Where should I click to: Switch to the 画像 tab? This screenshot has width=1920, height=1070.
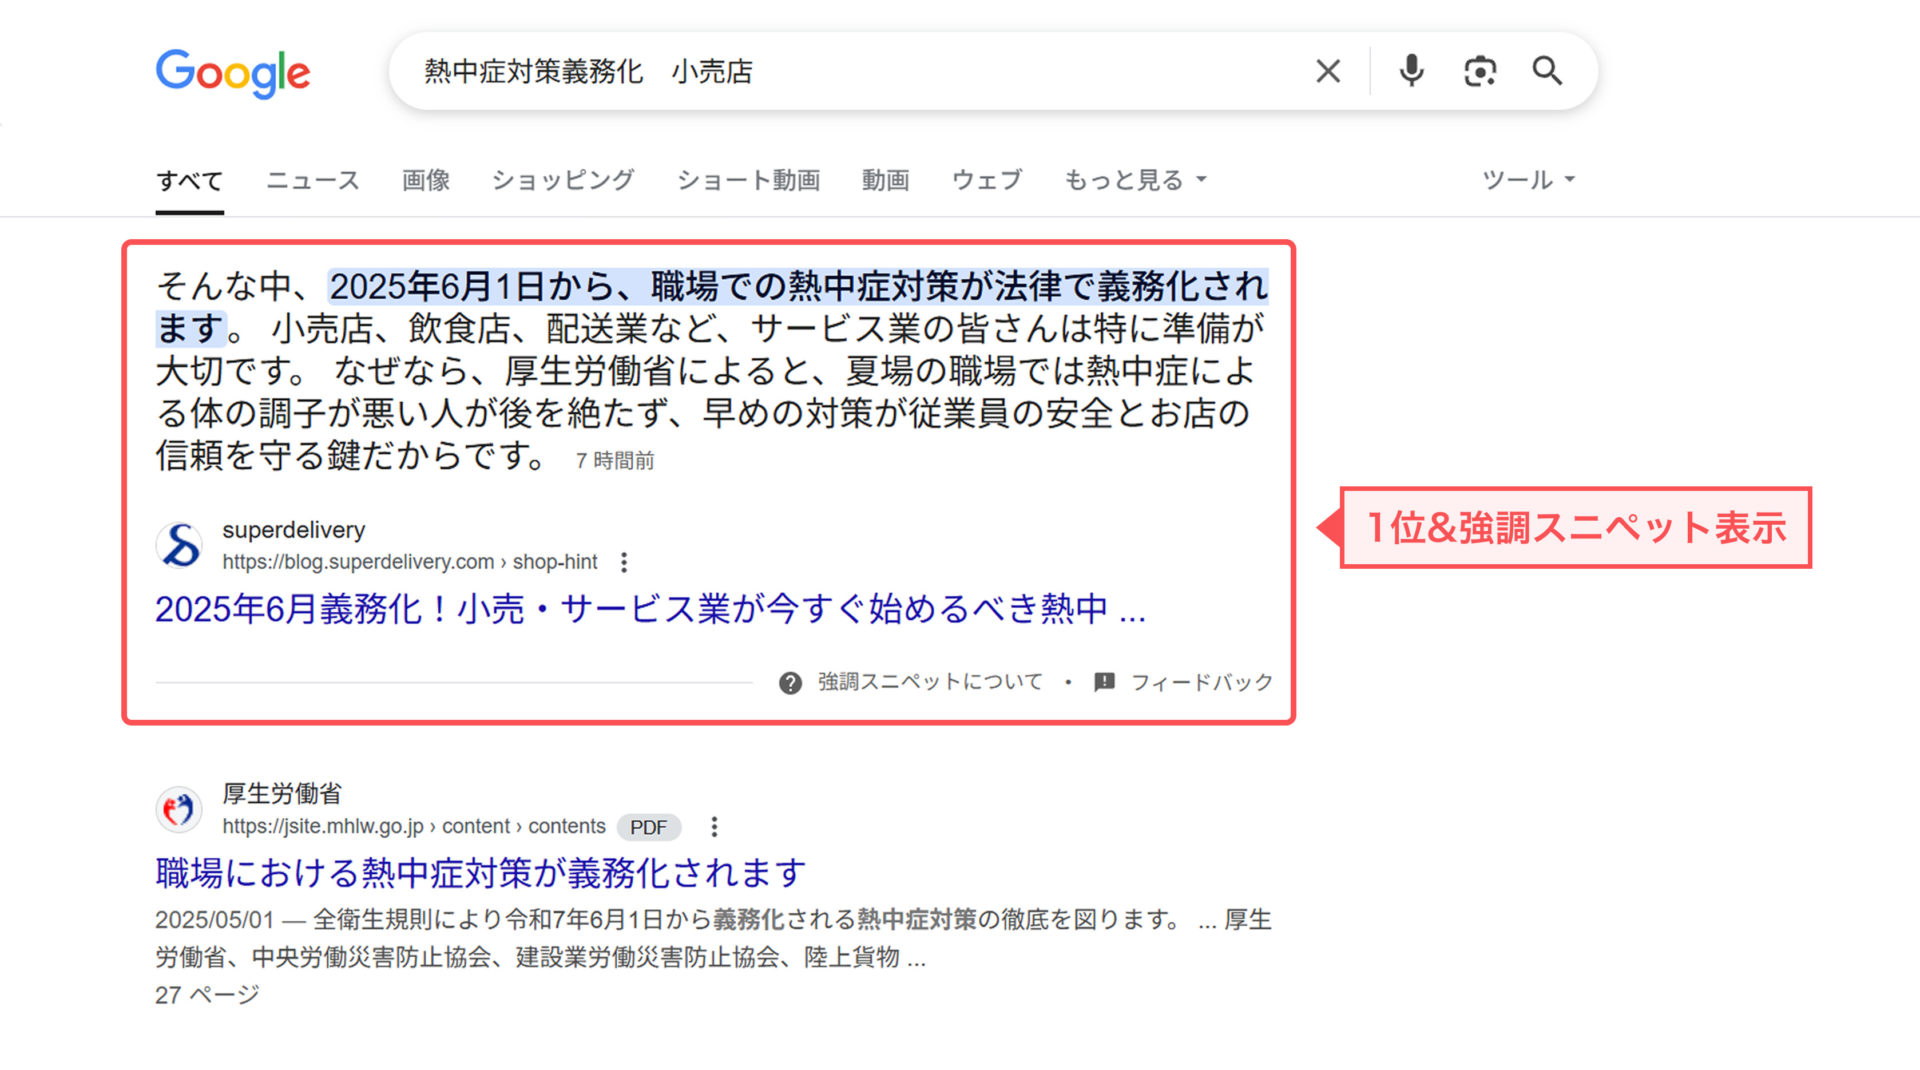pyautogui.click(x=425, y=180)
